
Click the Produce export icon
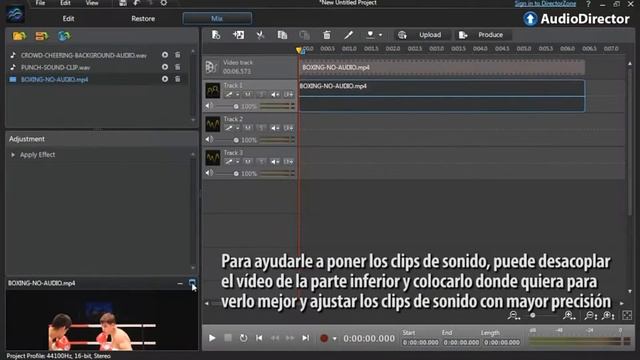pos(463,35)
